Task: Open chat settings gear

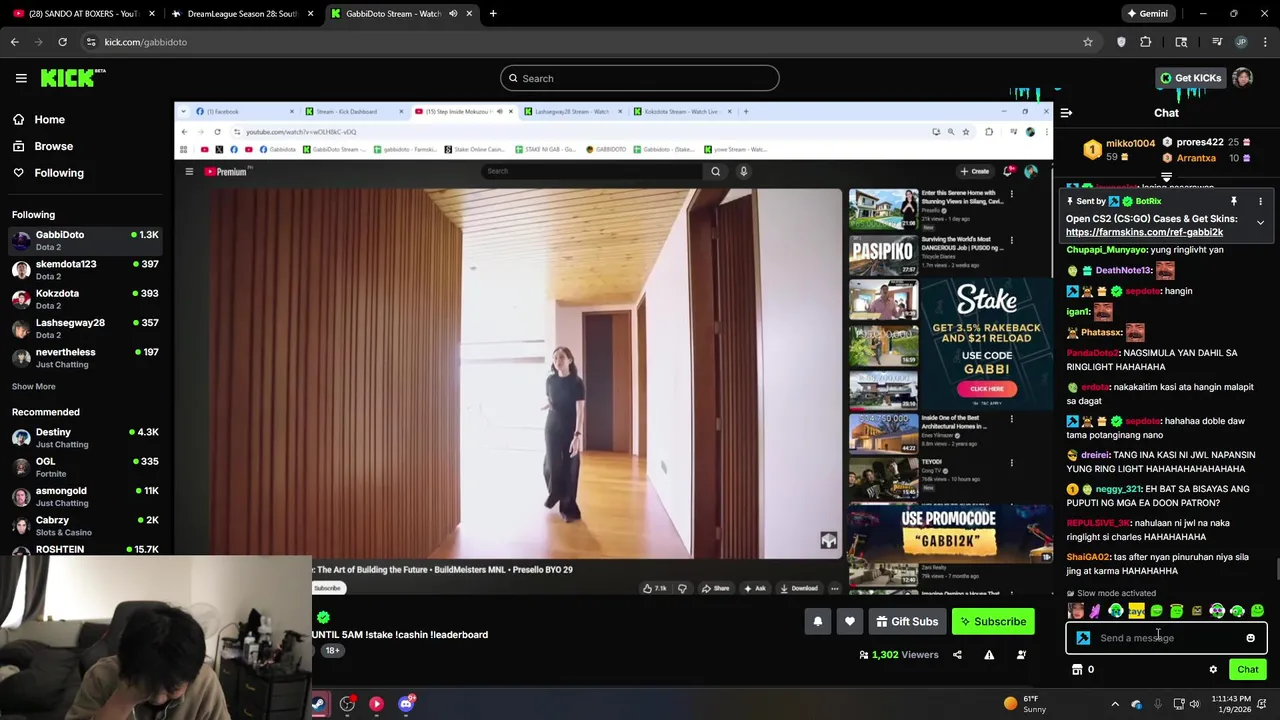Action: [1213, 670]
